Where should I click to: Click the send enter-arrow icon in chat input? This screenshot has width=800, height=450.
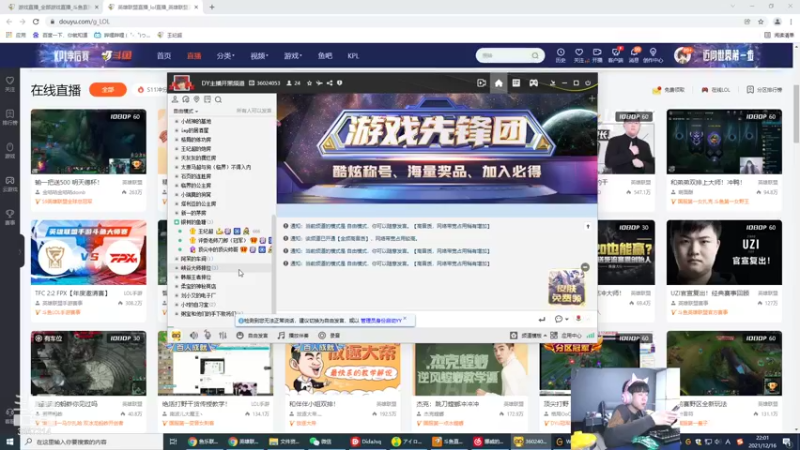point(542,319)
